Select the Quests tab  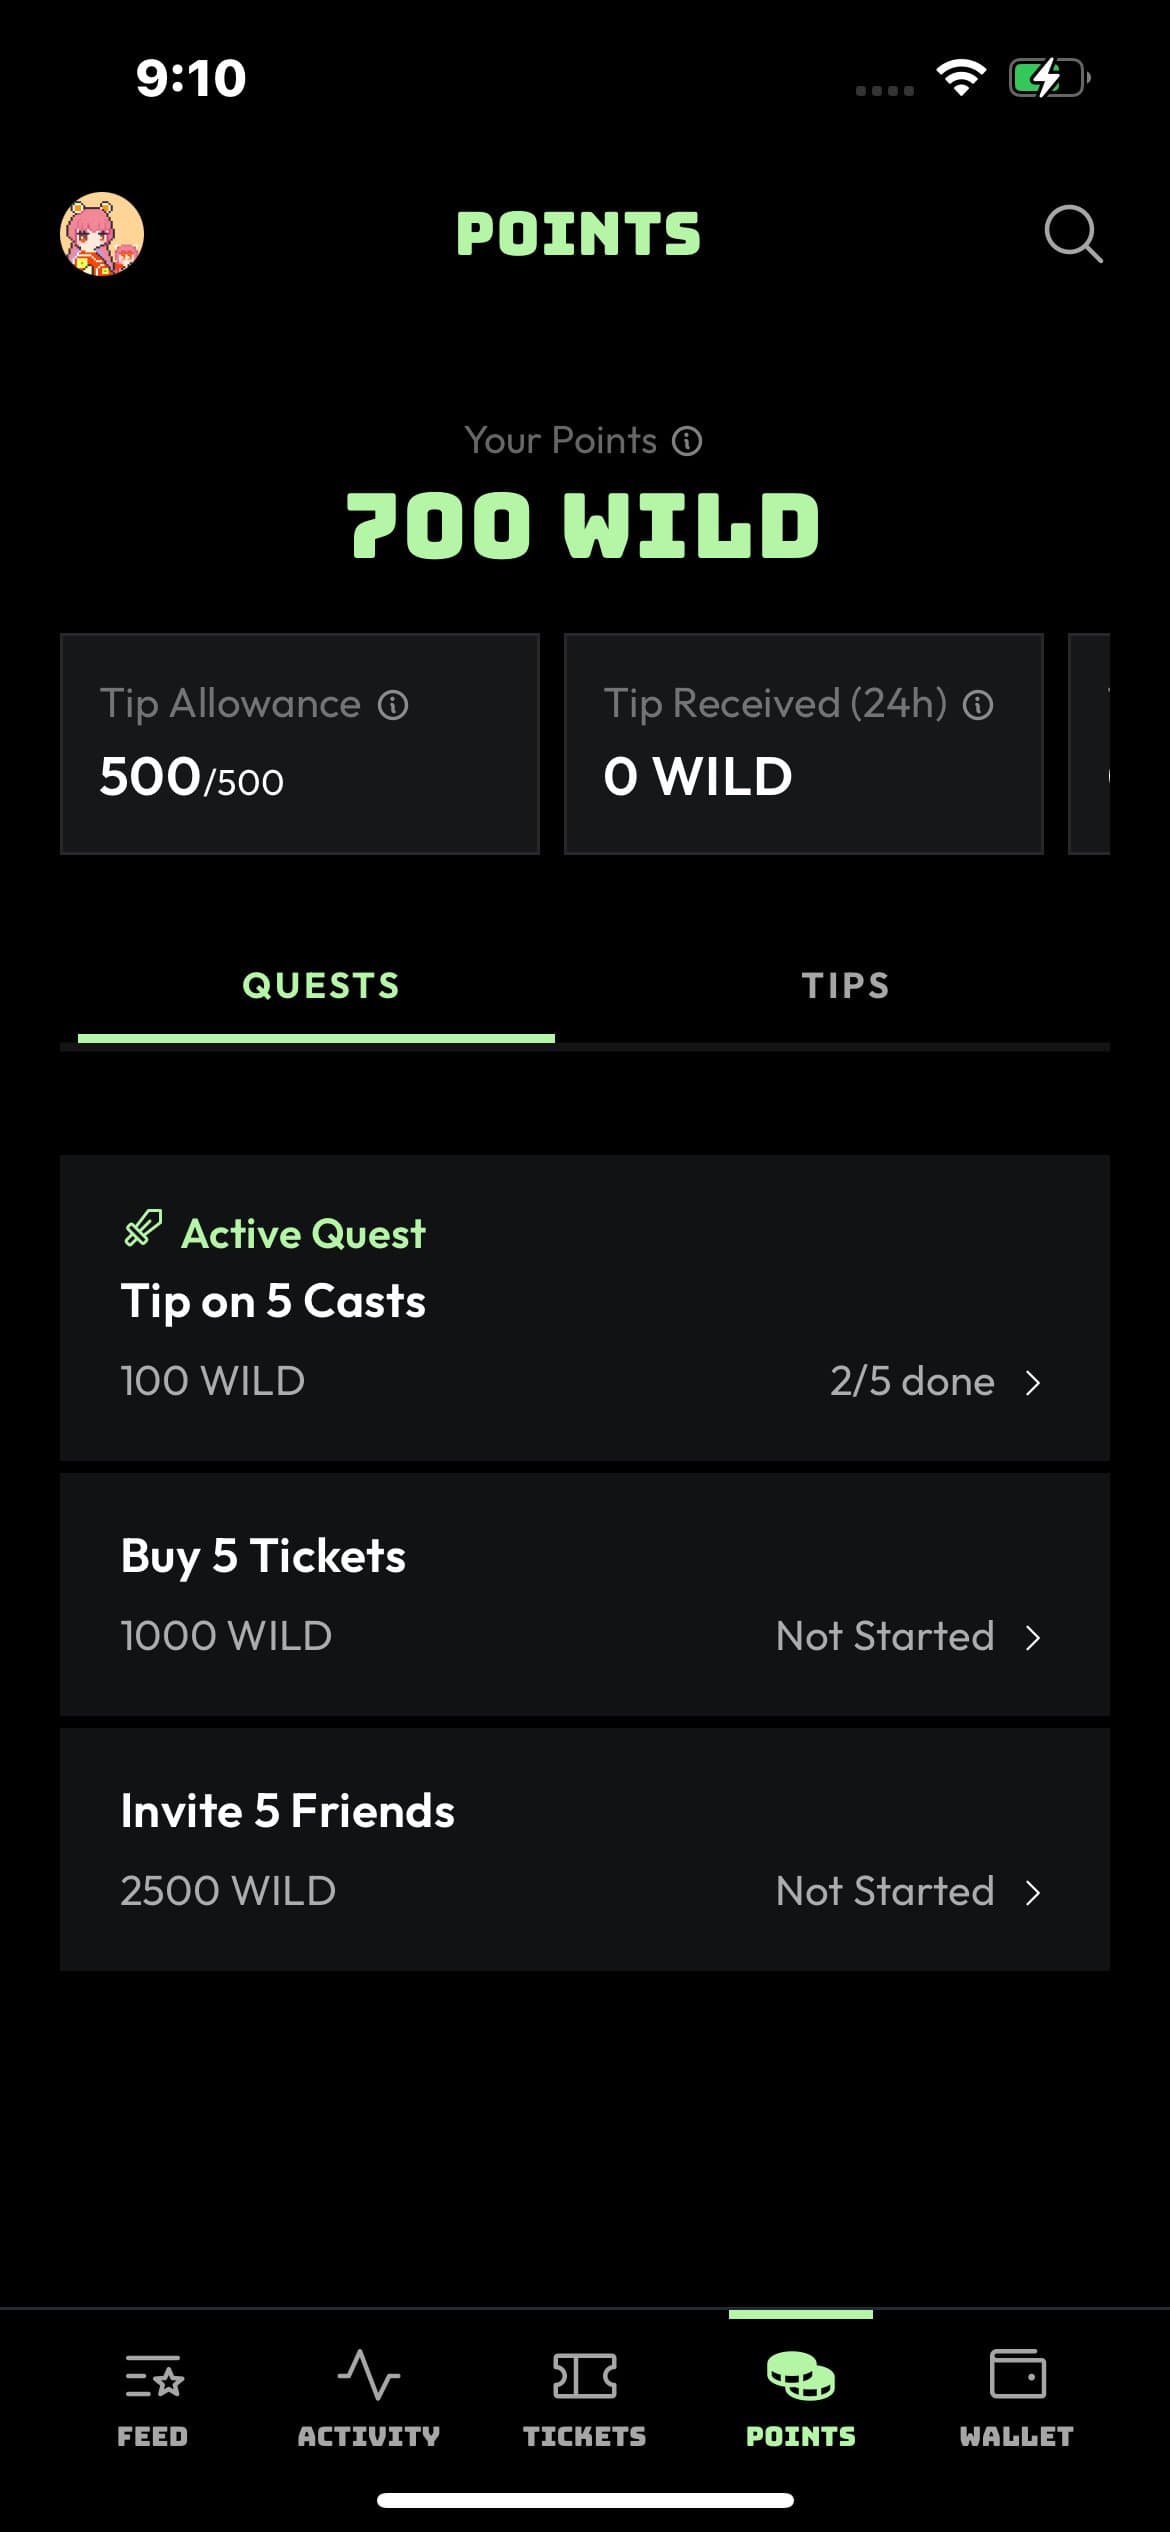[x=320, y=986]
